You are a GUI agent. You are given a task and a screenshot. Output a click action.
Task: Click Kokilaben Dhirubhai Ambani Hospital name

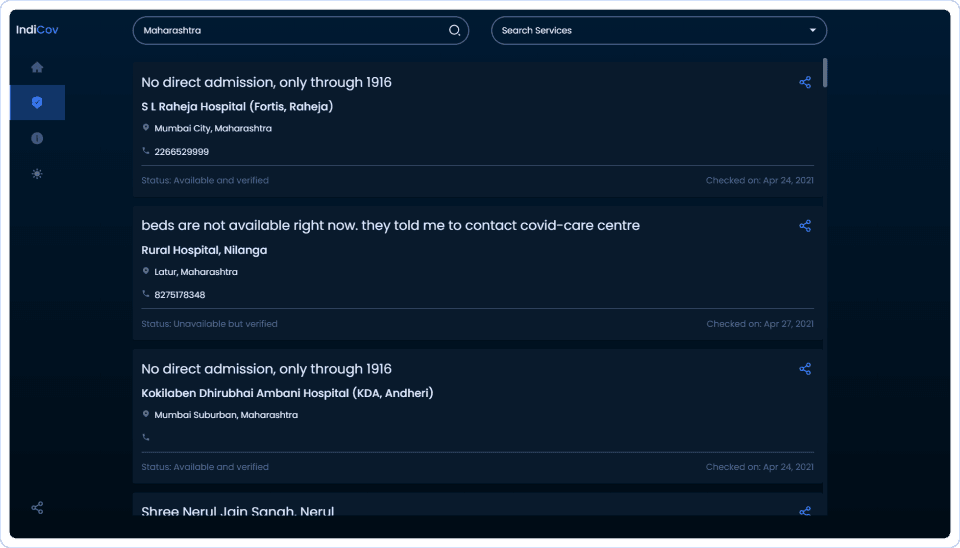point(287,393)
